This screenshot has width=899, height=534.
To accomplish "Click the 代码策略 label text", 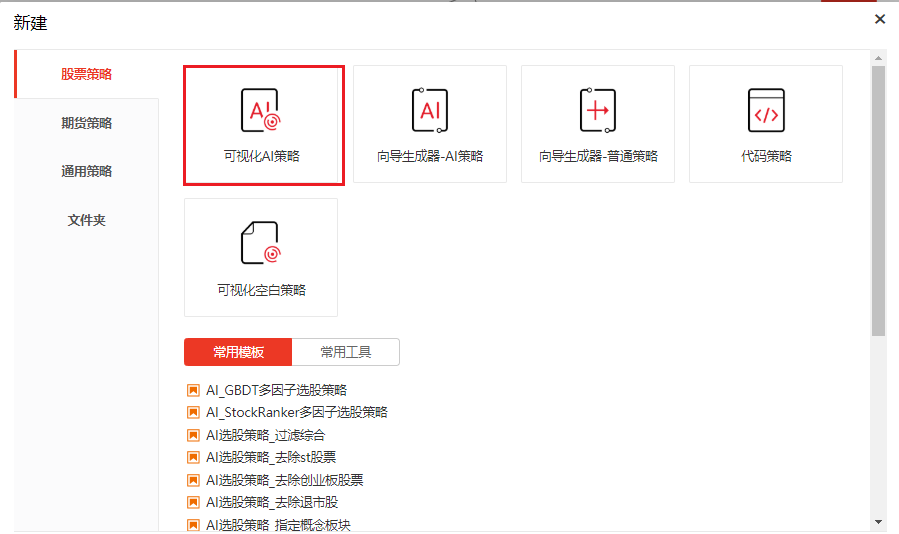I will [x=766, y=156].
